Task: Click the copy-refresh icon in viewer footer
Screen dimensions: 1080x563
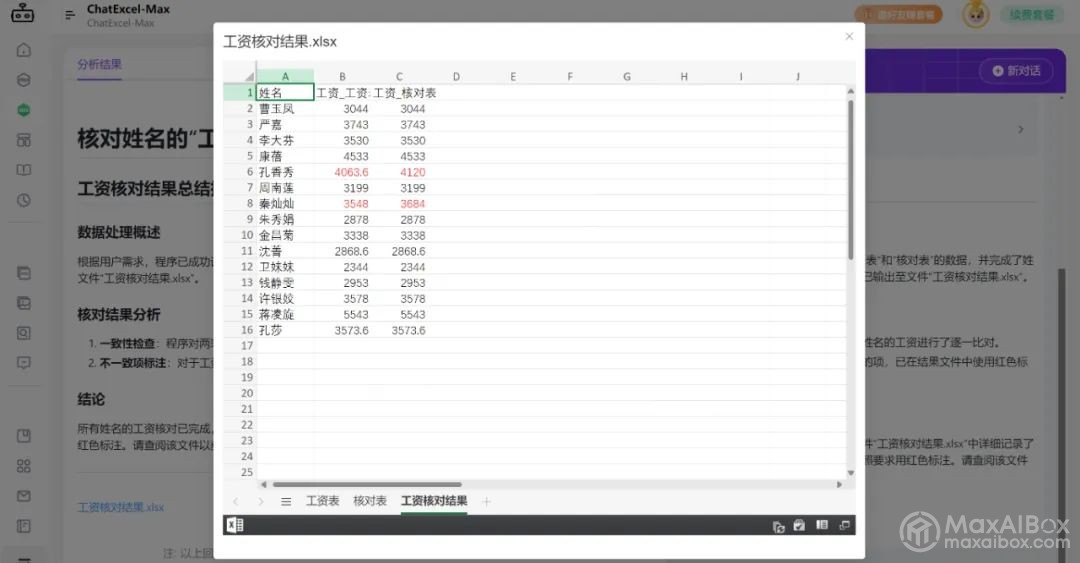Action: point(778,526)
